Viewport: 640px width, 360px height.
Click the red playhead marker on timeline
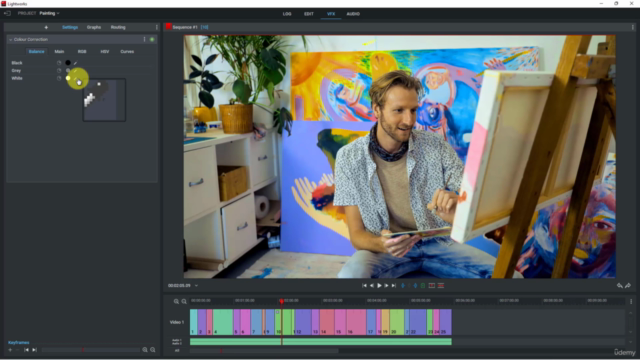click(282, 301)
